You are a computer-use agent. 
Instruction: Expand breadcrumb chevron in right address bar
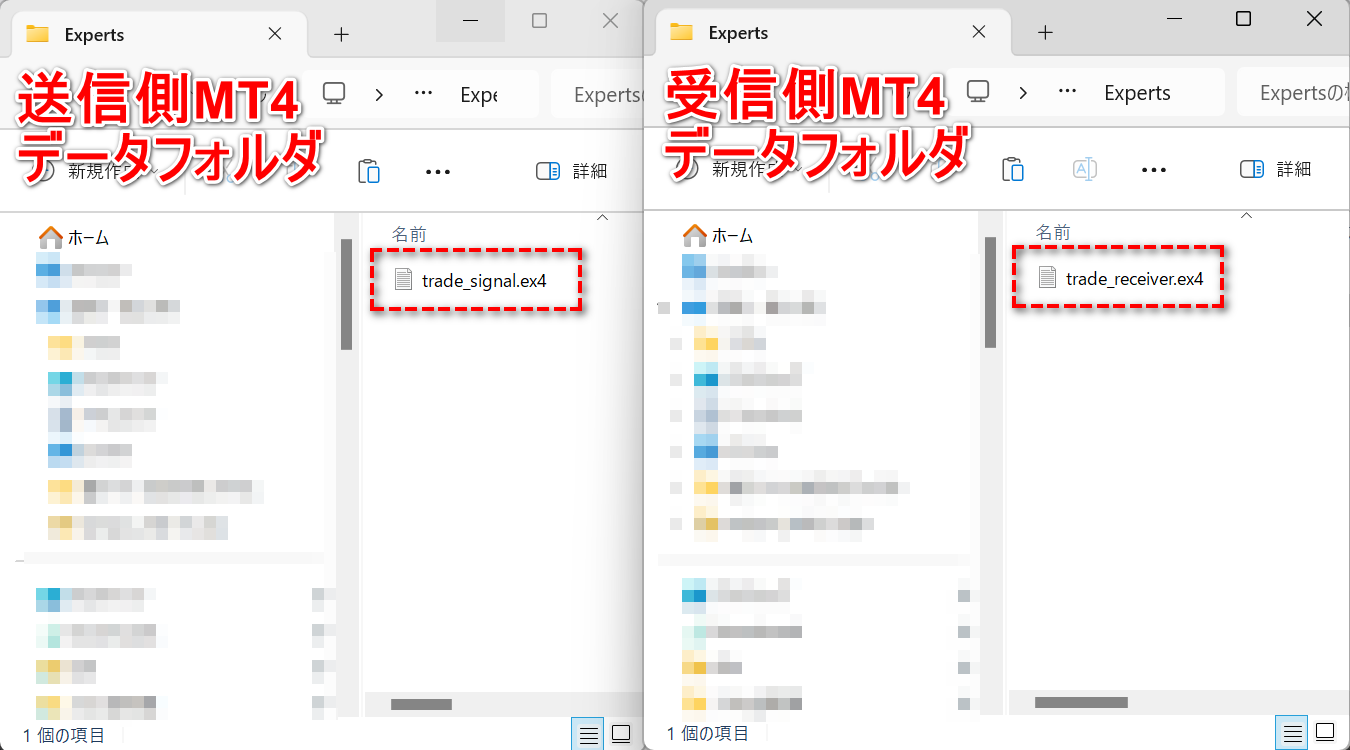coord(1023,92)
